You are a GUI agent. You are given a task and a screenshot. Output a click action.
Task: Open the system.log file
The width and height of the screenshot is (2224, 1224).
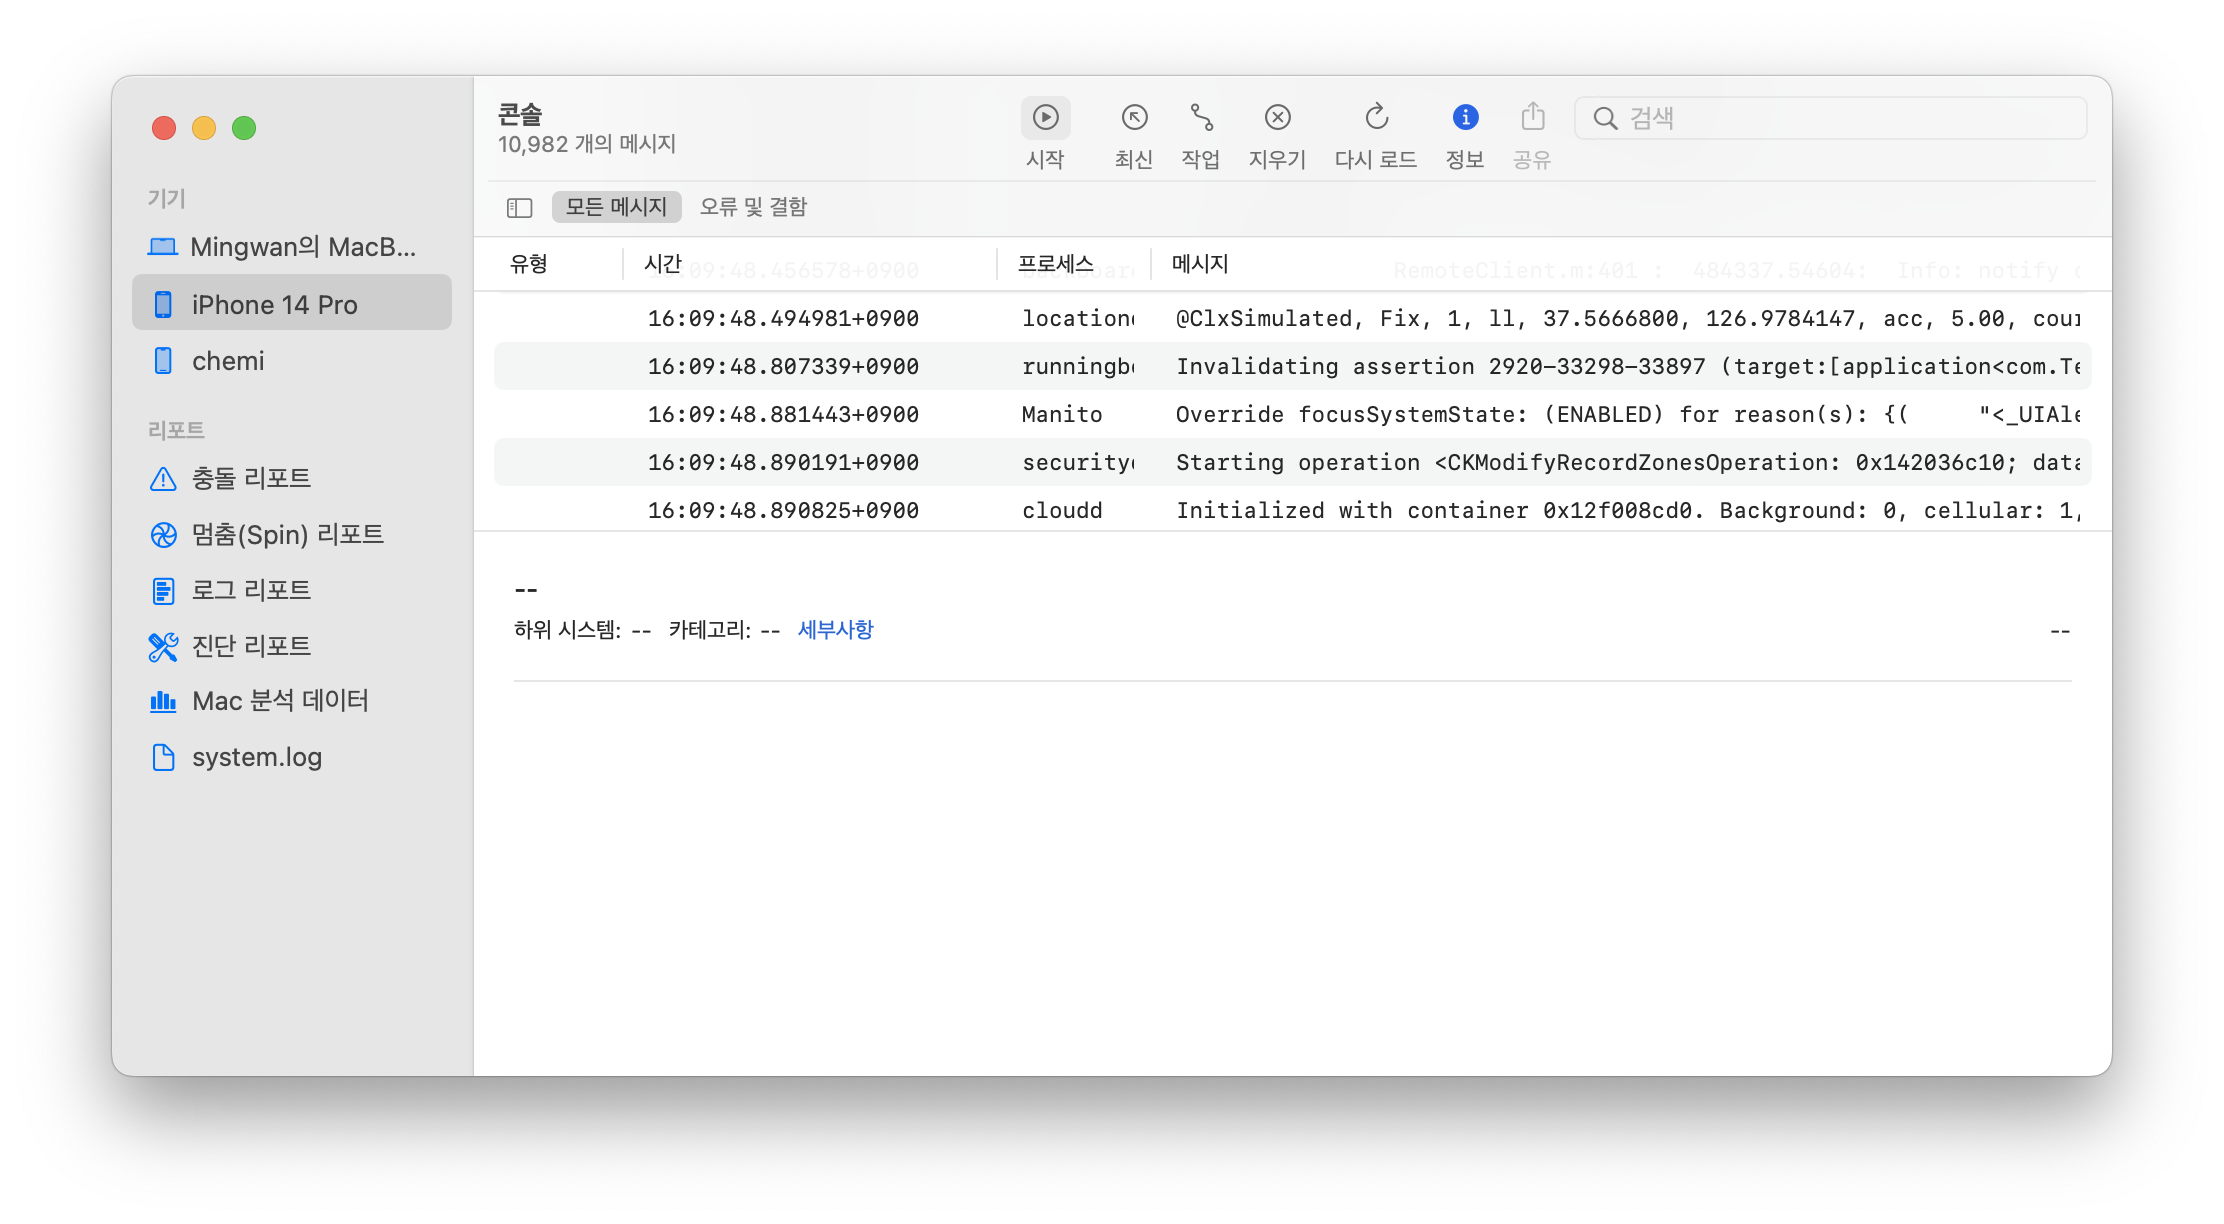point(256,758)
